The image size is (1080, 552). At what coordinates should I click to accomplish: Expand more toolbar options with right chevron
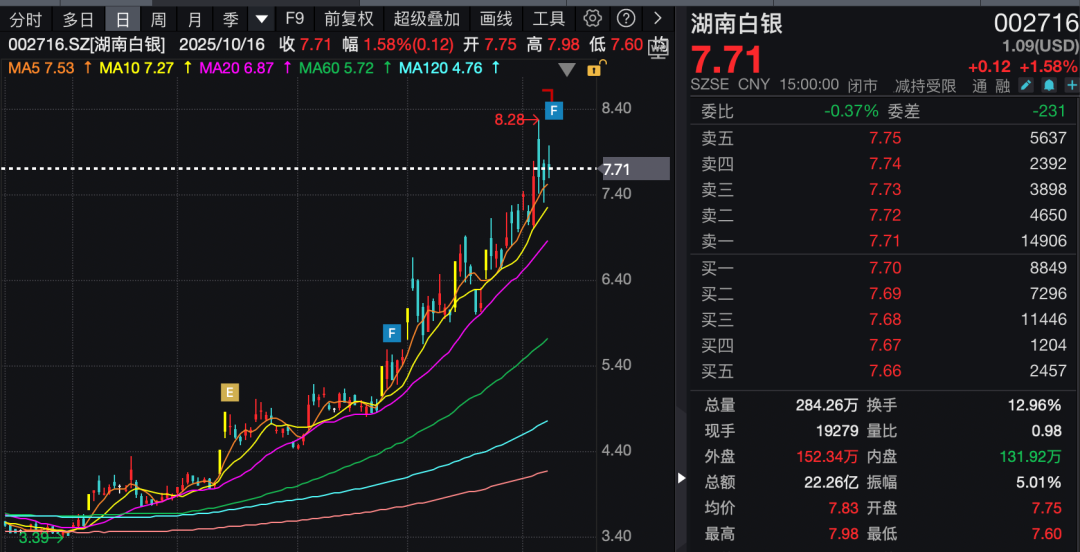click(657, 19)
